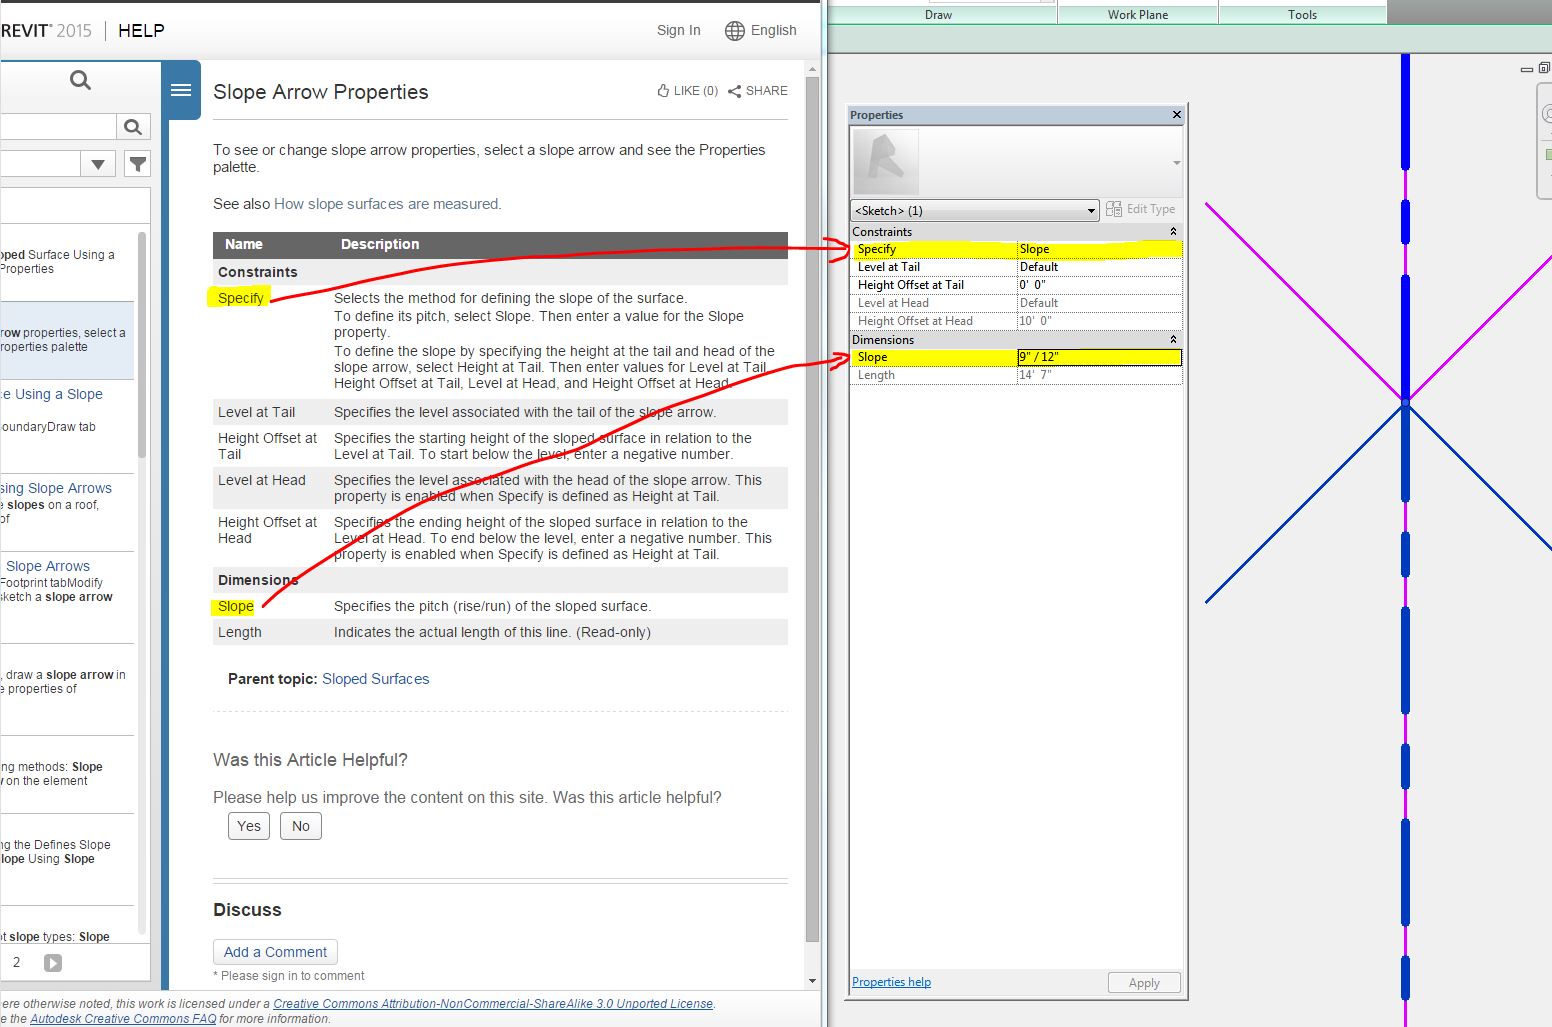Edit the Height Offset at Tail value
The height and width of the screenshot is (1027, 1552).
[x=1099, y=285]
